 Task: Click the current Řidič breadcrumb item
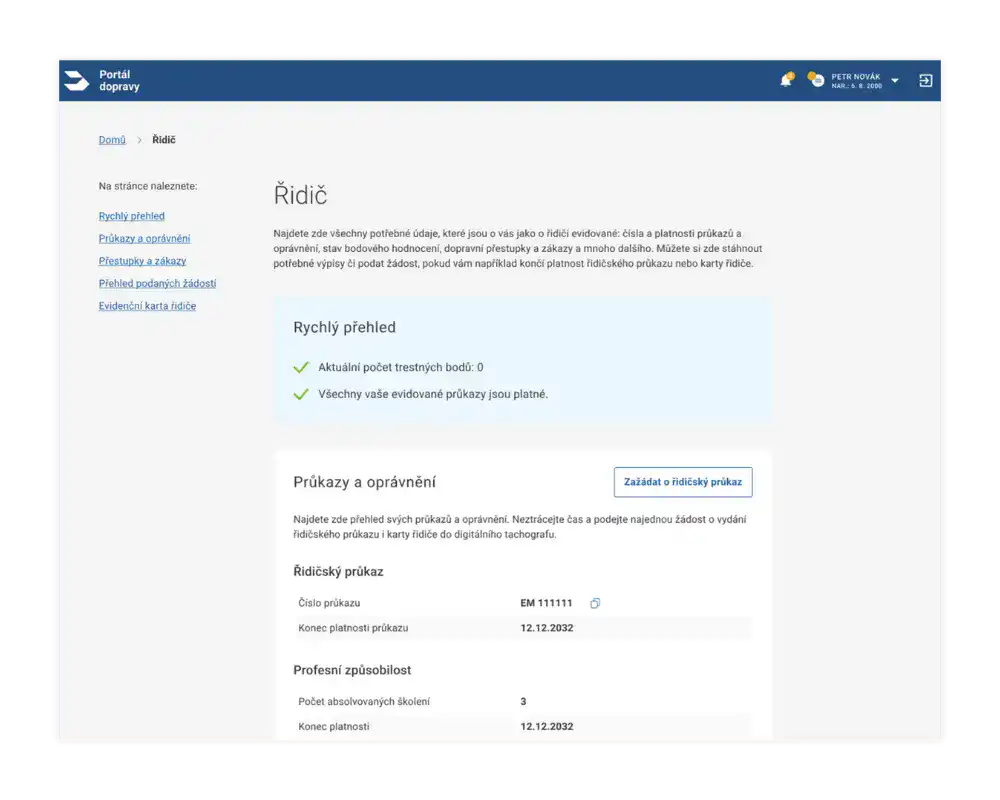pos(164,140)
